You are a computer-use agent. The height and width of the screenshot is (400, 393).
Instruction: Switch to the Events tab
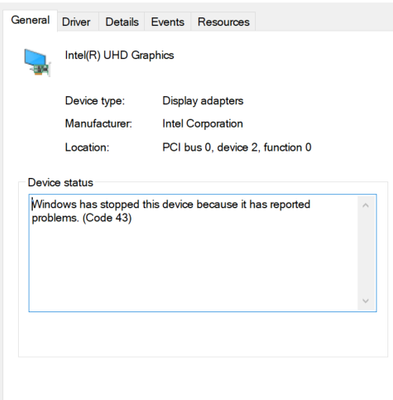click(167, 22)
